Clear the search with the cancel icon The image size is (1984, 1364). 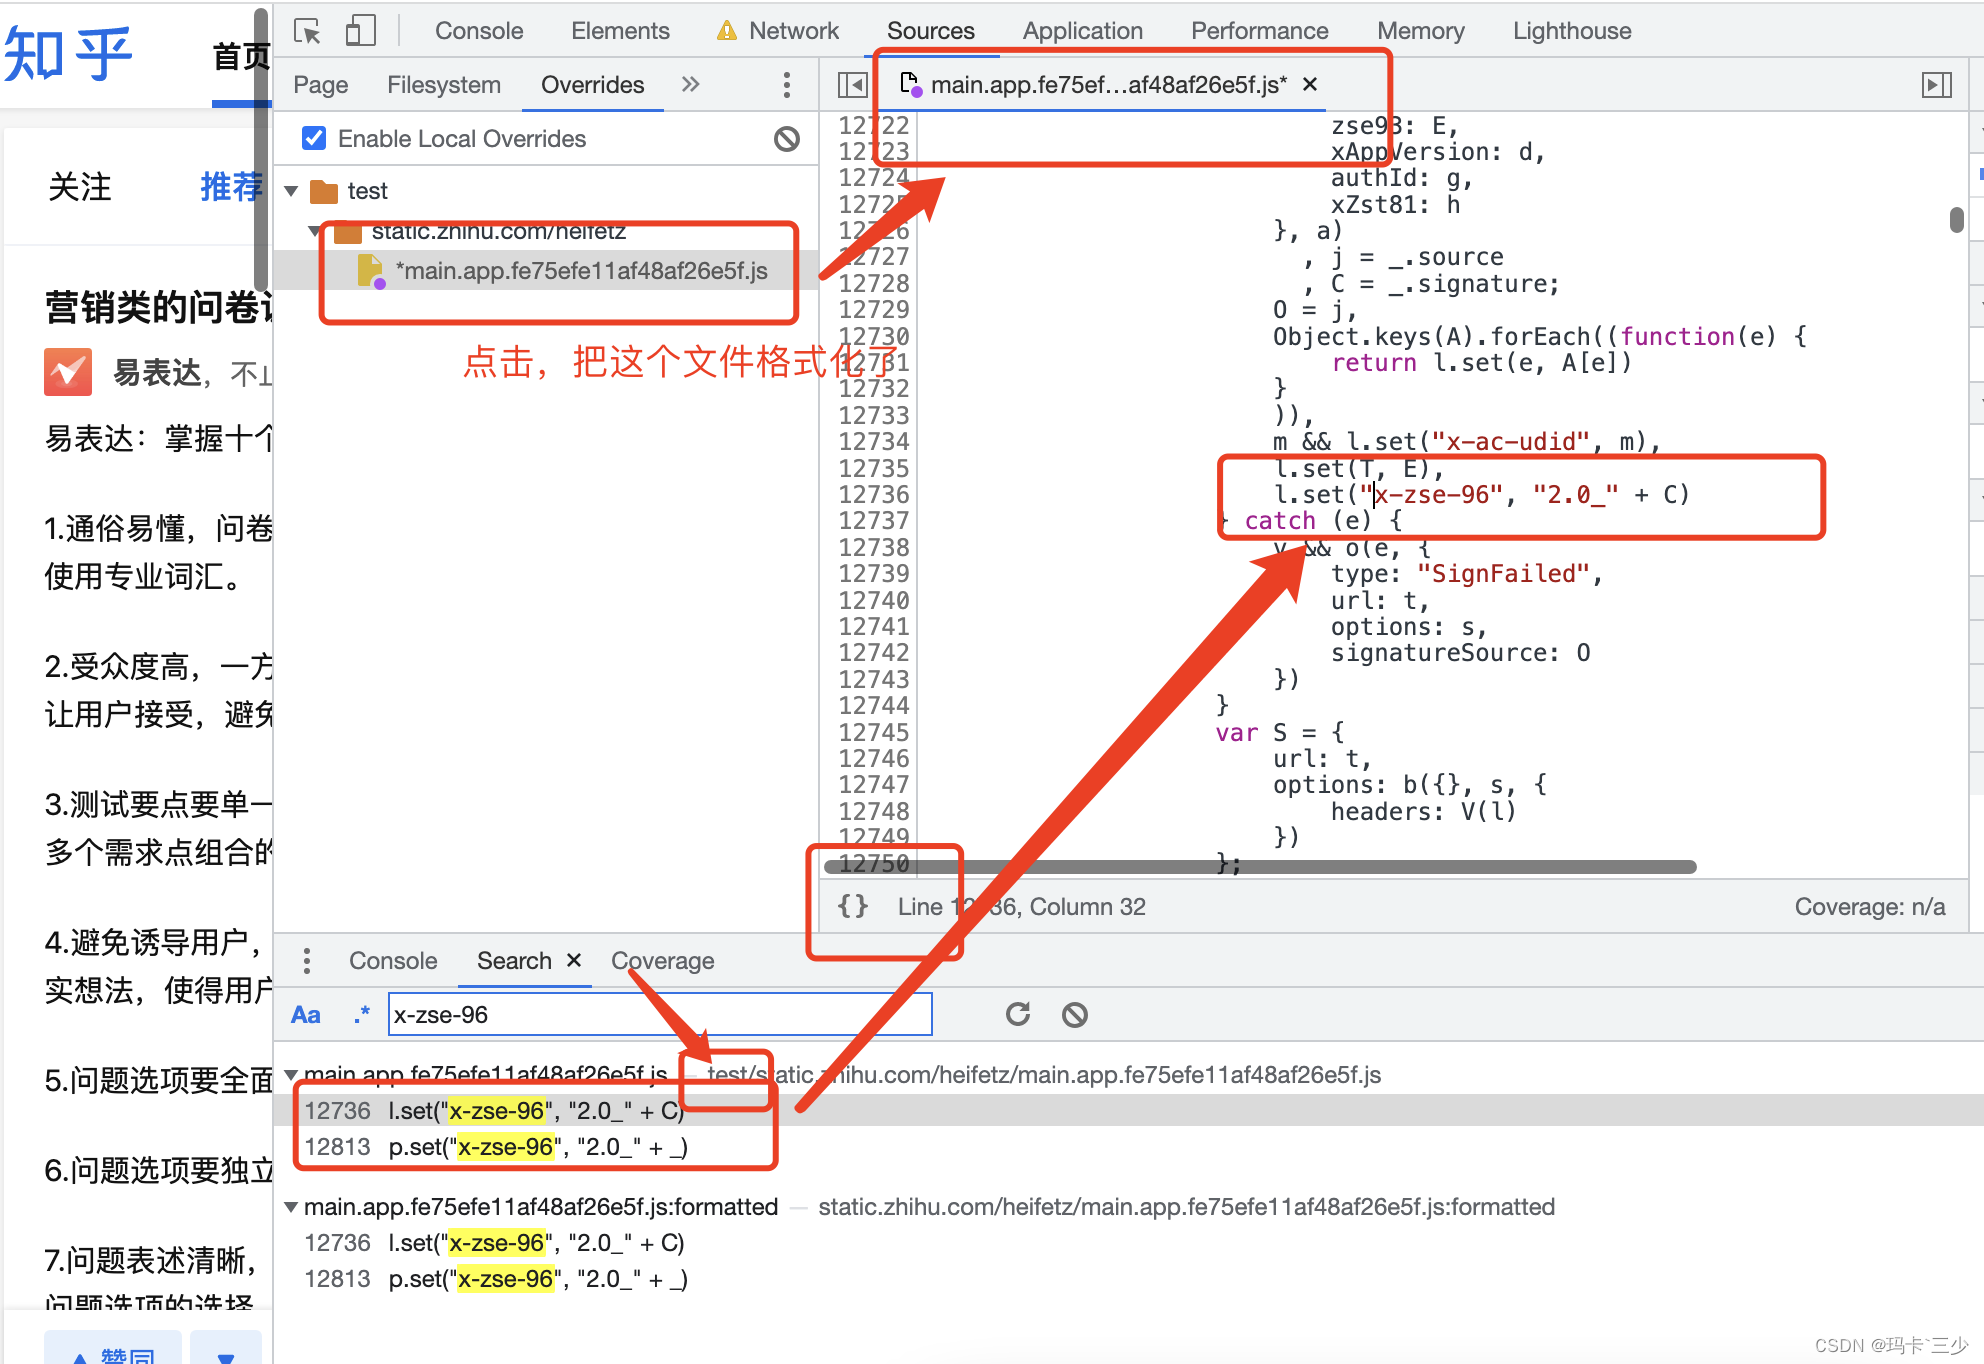point(1075,1015)
